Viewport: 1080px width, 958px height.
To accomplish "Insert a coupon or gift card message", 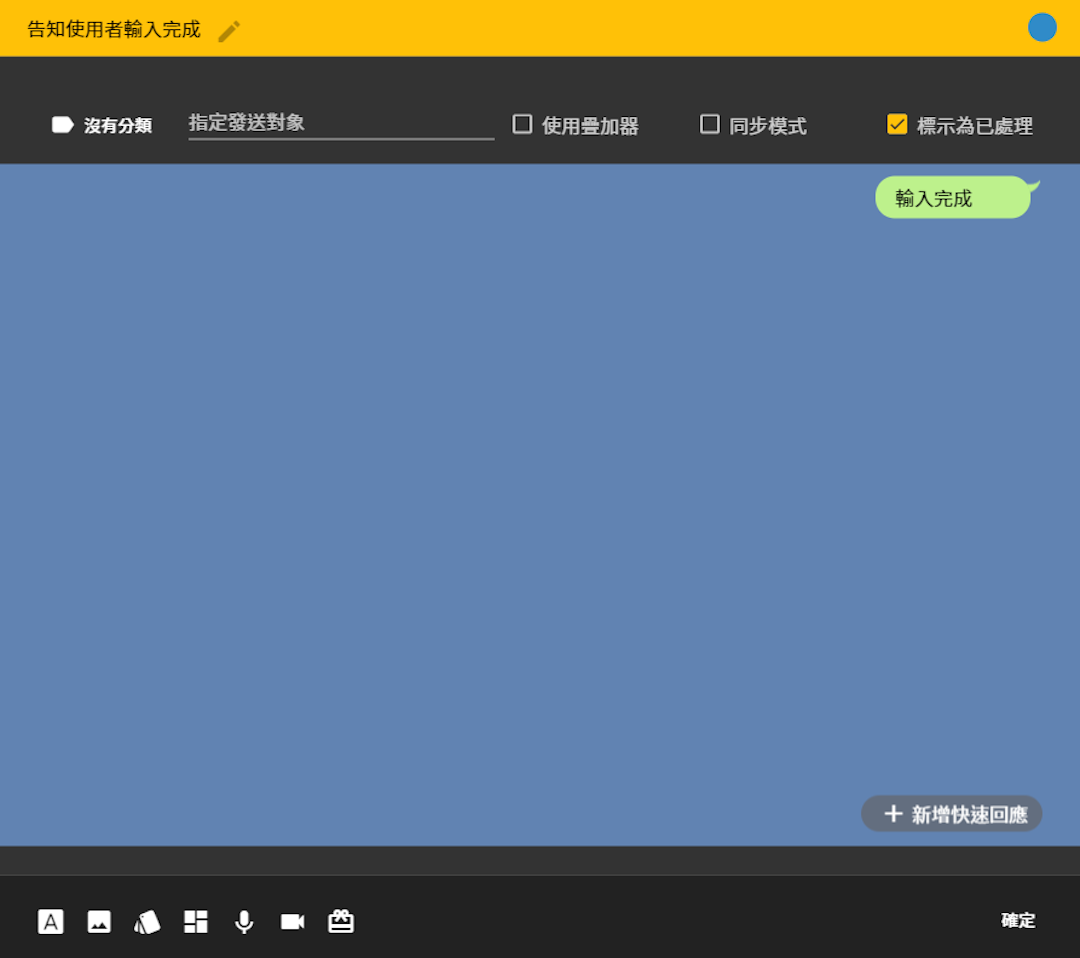I will point(341,921).
